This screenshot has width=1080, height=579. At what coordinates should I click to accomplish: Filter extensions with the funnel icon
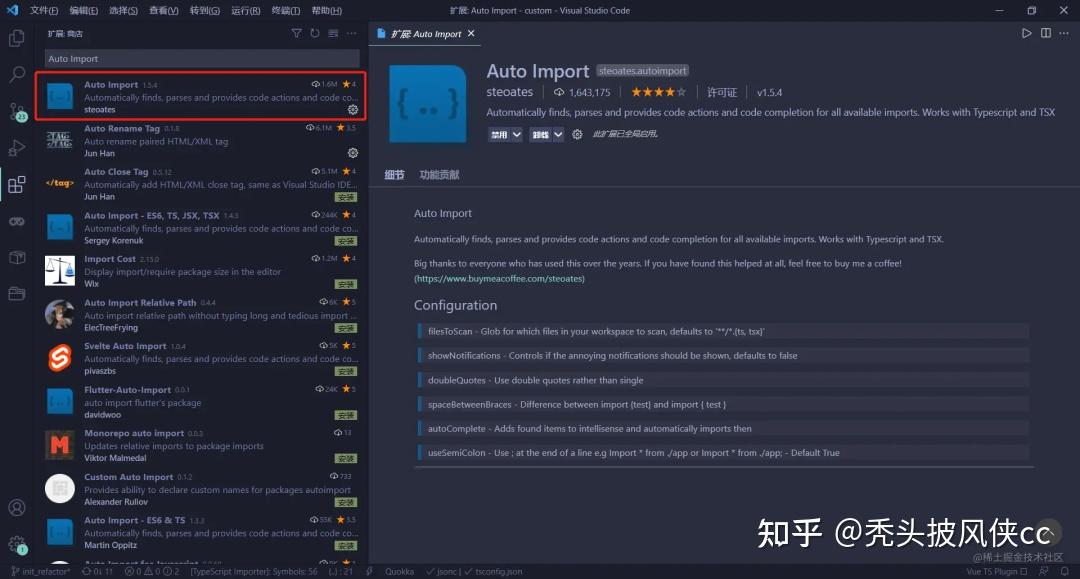(x=296, y=33)
